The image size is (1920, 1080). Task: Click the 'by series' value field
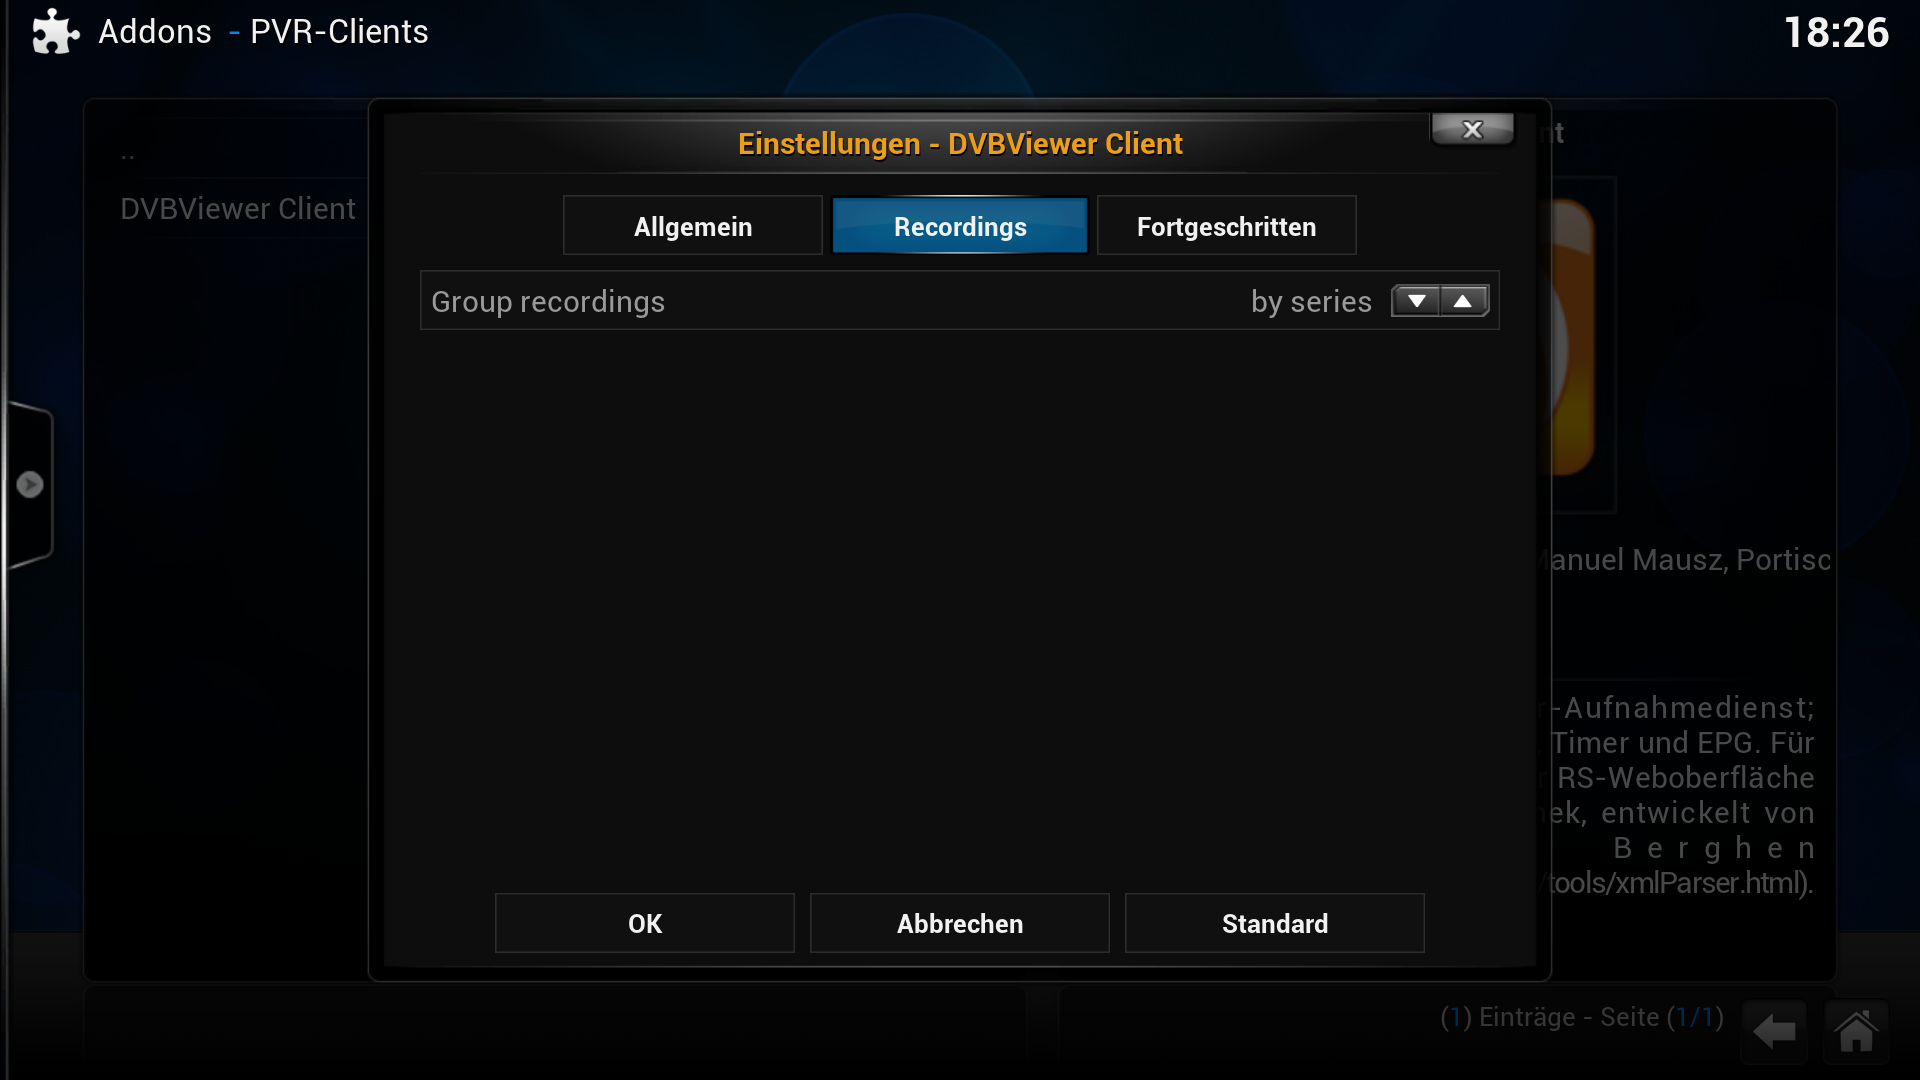coord(1311,302)
